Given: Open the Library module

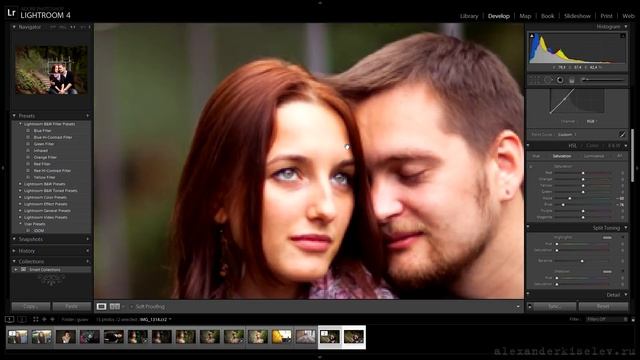Looking at the screenshot, I should [469, 16].
